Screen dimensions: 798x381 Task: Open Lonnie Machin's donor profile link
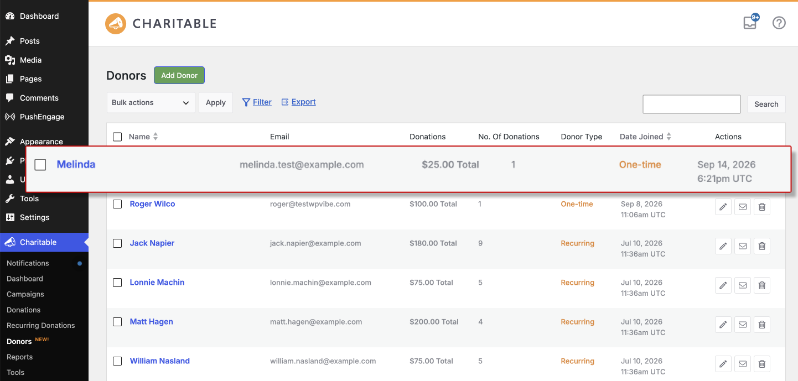(157, 282)
